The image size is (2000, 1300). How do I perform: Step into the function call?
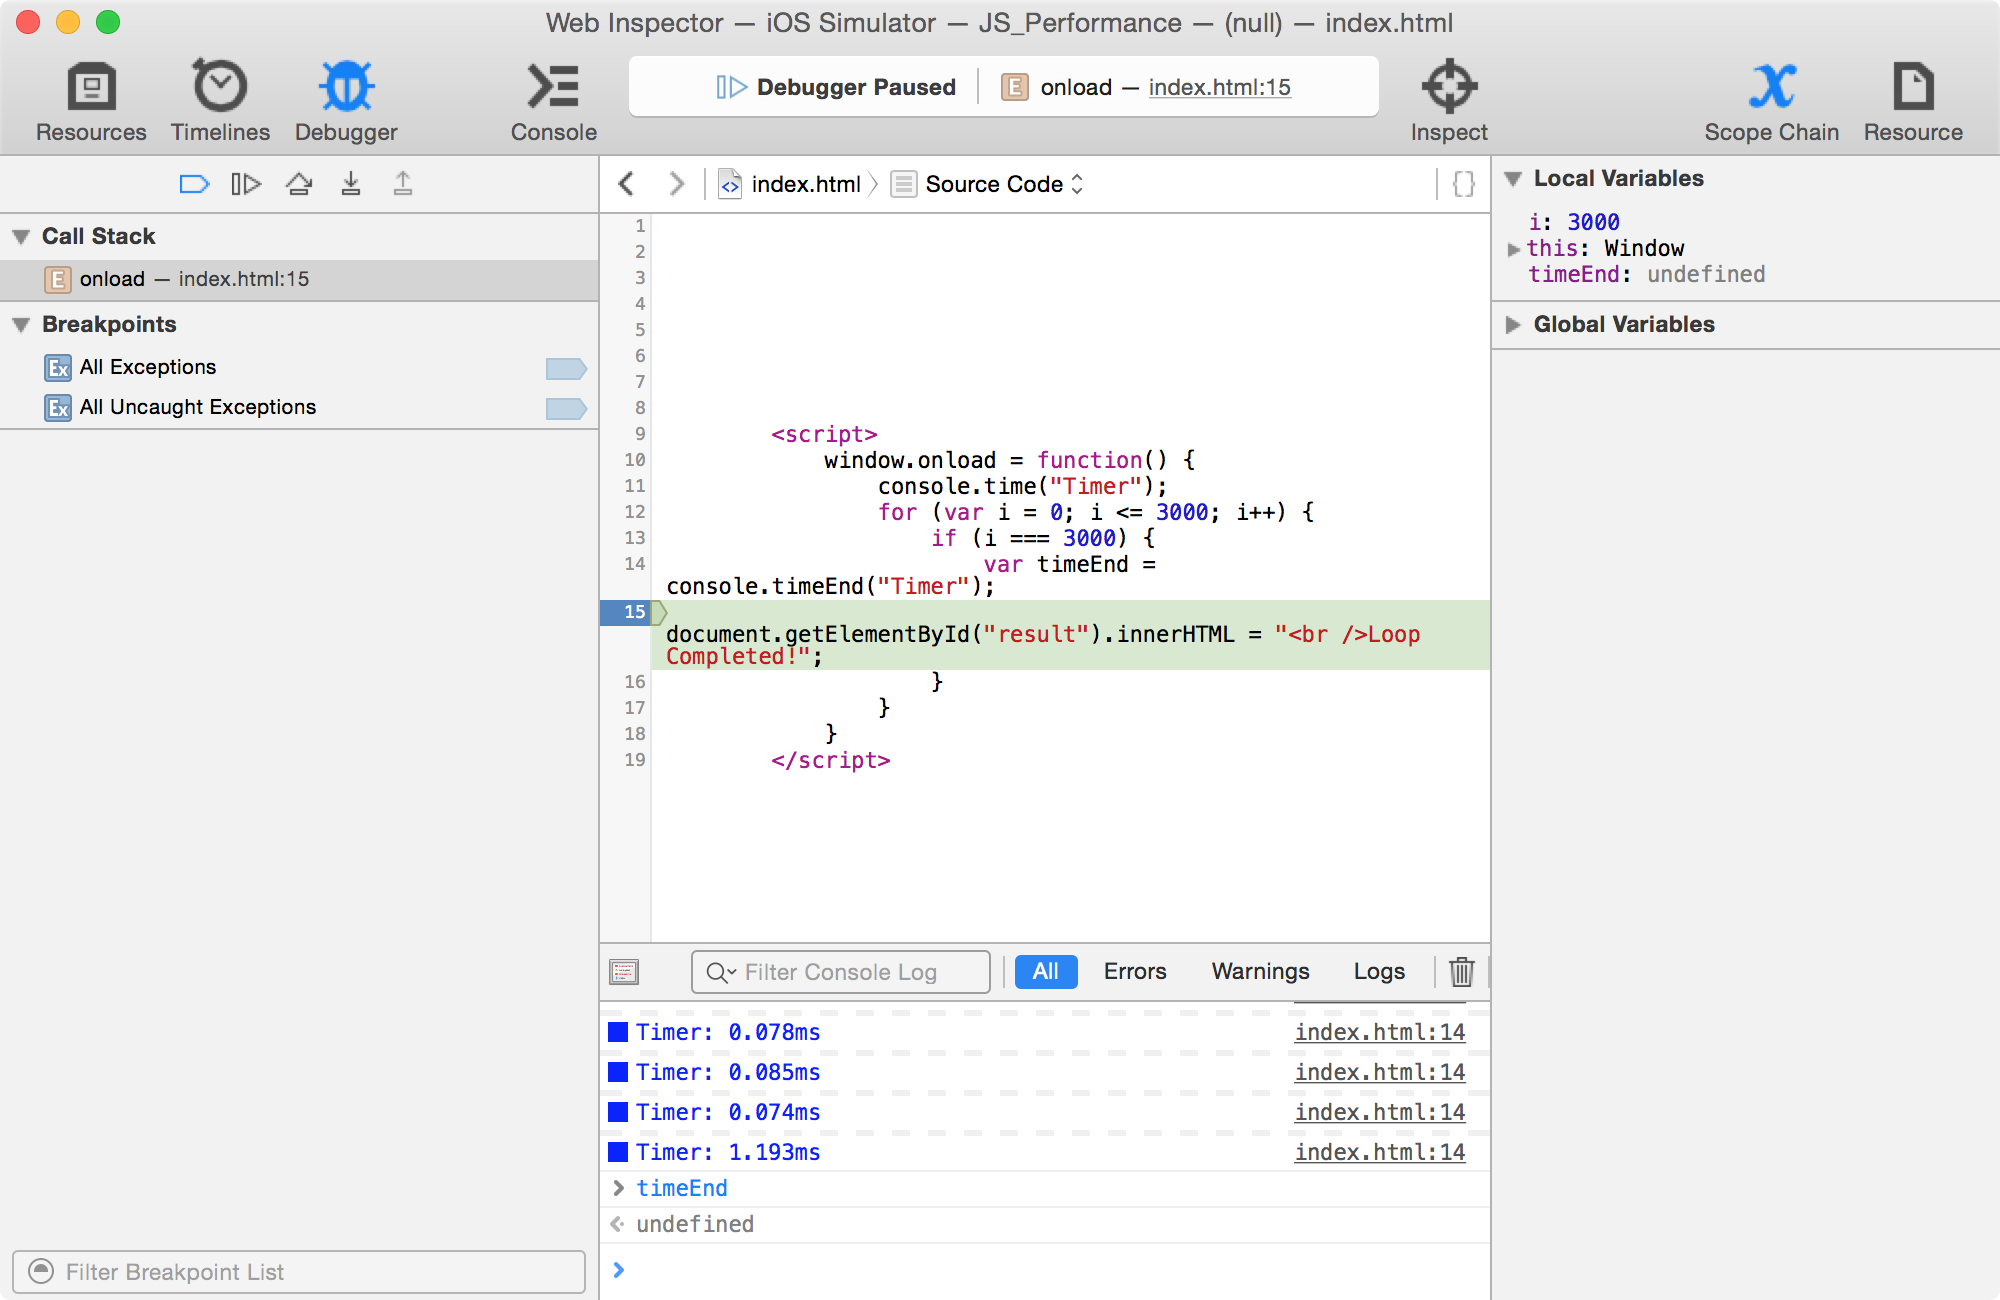click(x=351, y=184)
